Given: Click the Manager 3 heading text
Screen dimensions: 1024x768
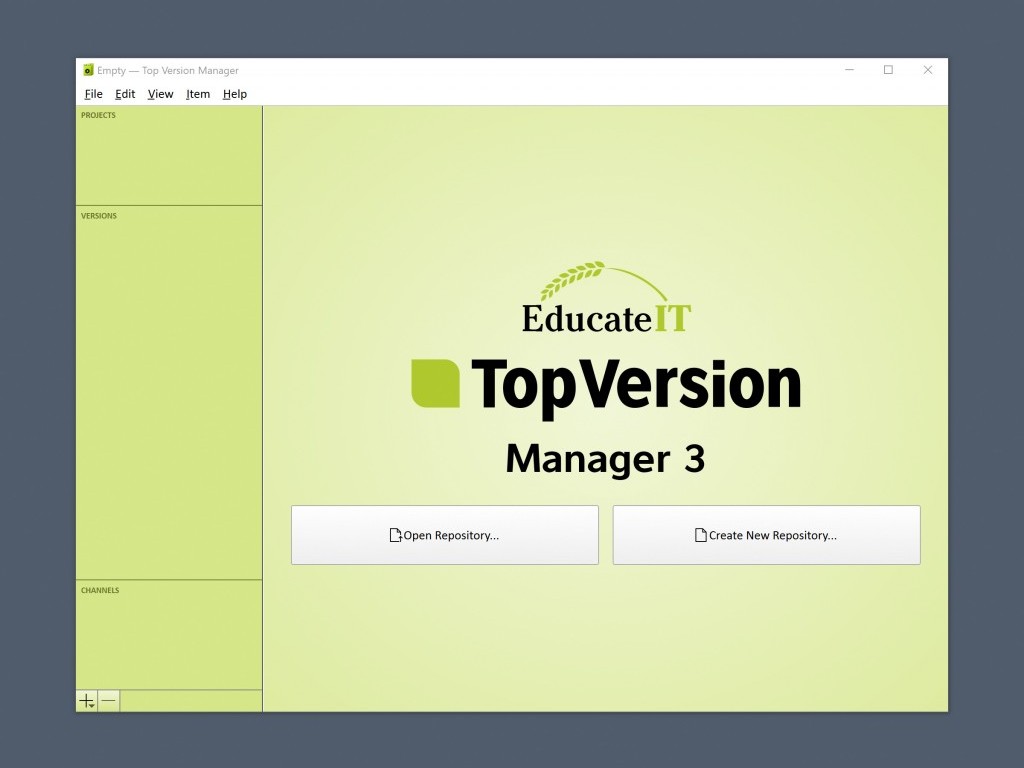Looking at the screenshot, I should (x=605, y=459).
